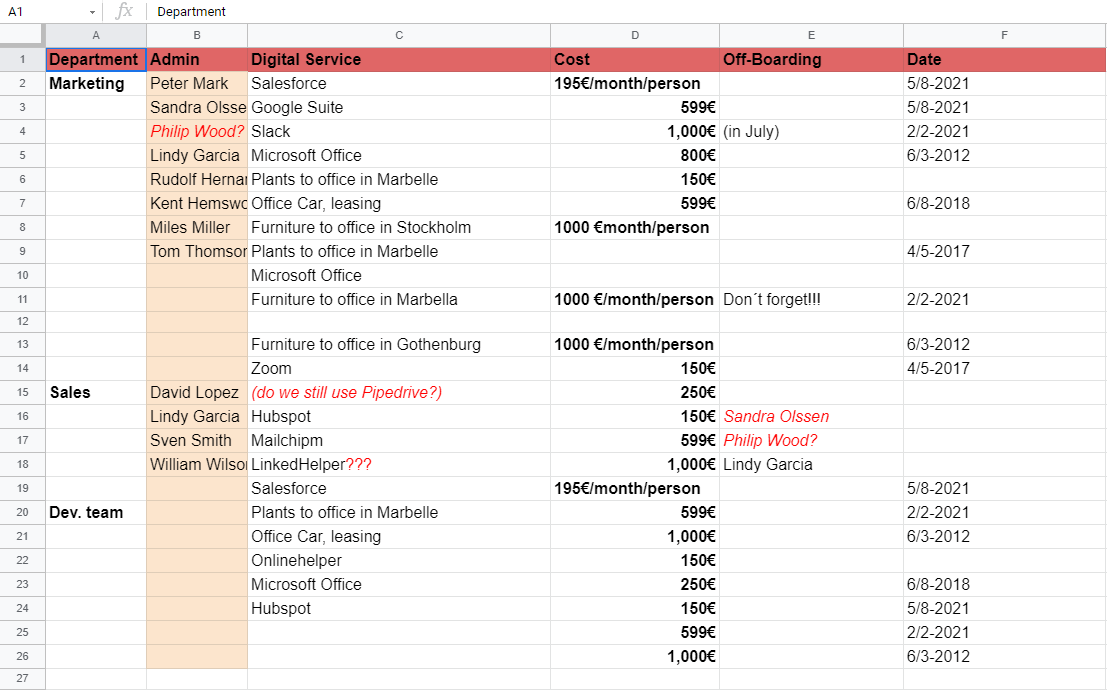Select the Sales department cell
1107x690 pixels.
pyautogui.click(x=96, y=393)
